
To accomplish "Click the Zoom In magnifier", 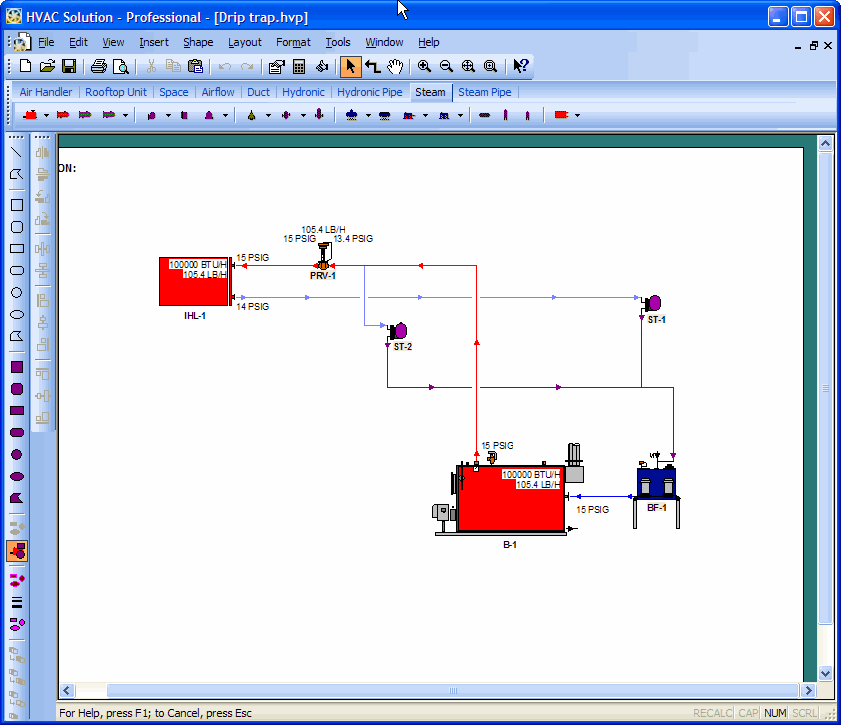I will pyautogui.click(x=424, y=66).
